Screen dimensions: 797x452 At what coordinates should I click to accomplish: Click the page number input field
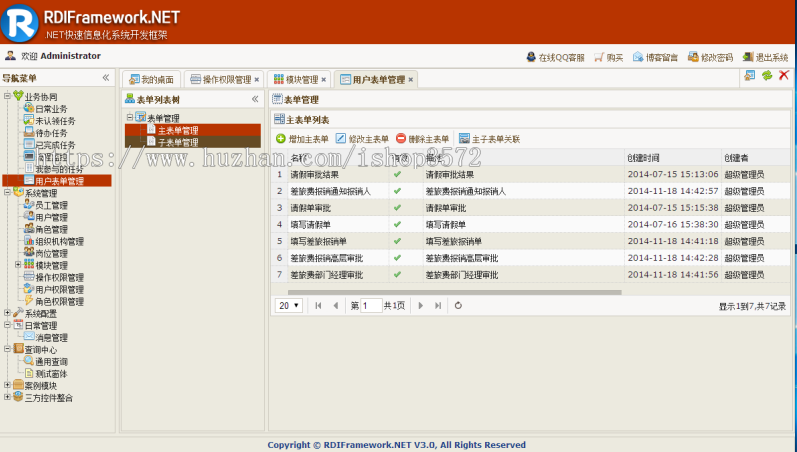[x=371, y=306]
